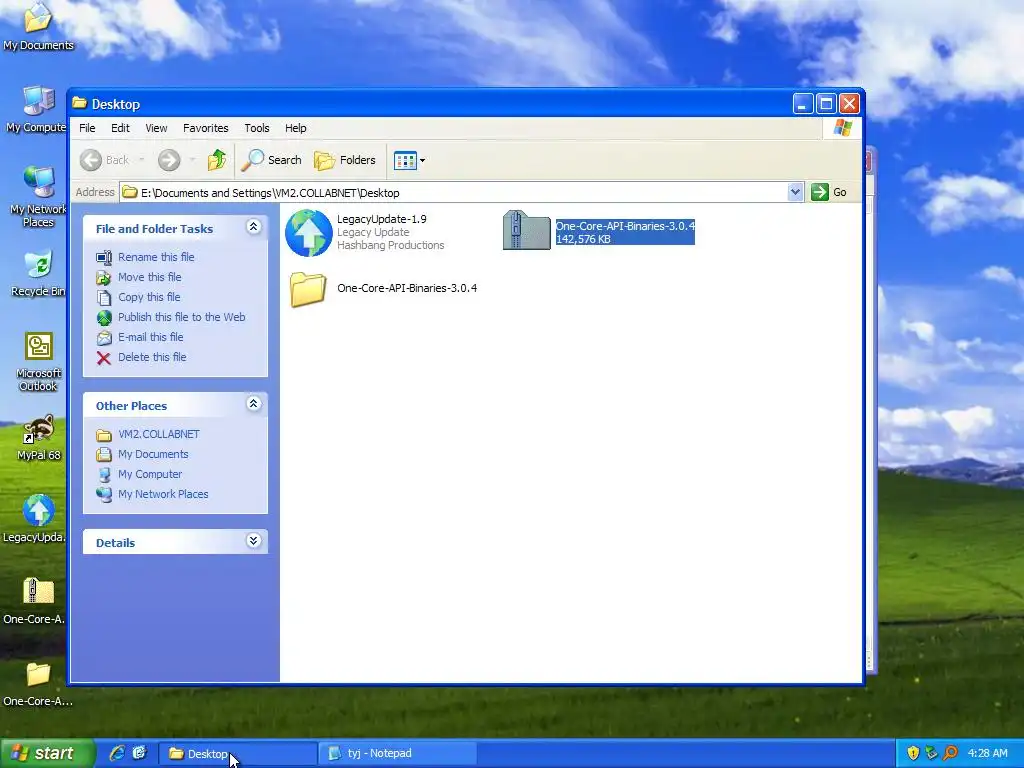Click the Hashbang Productions text

[391, 246]
